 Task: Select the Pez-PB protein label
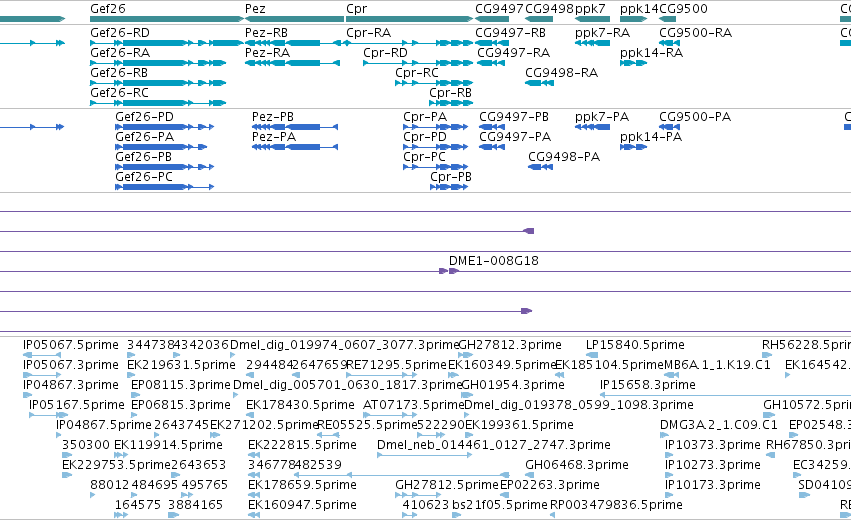(273, 117)
